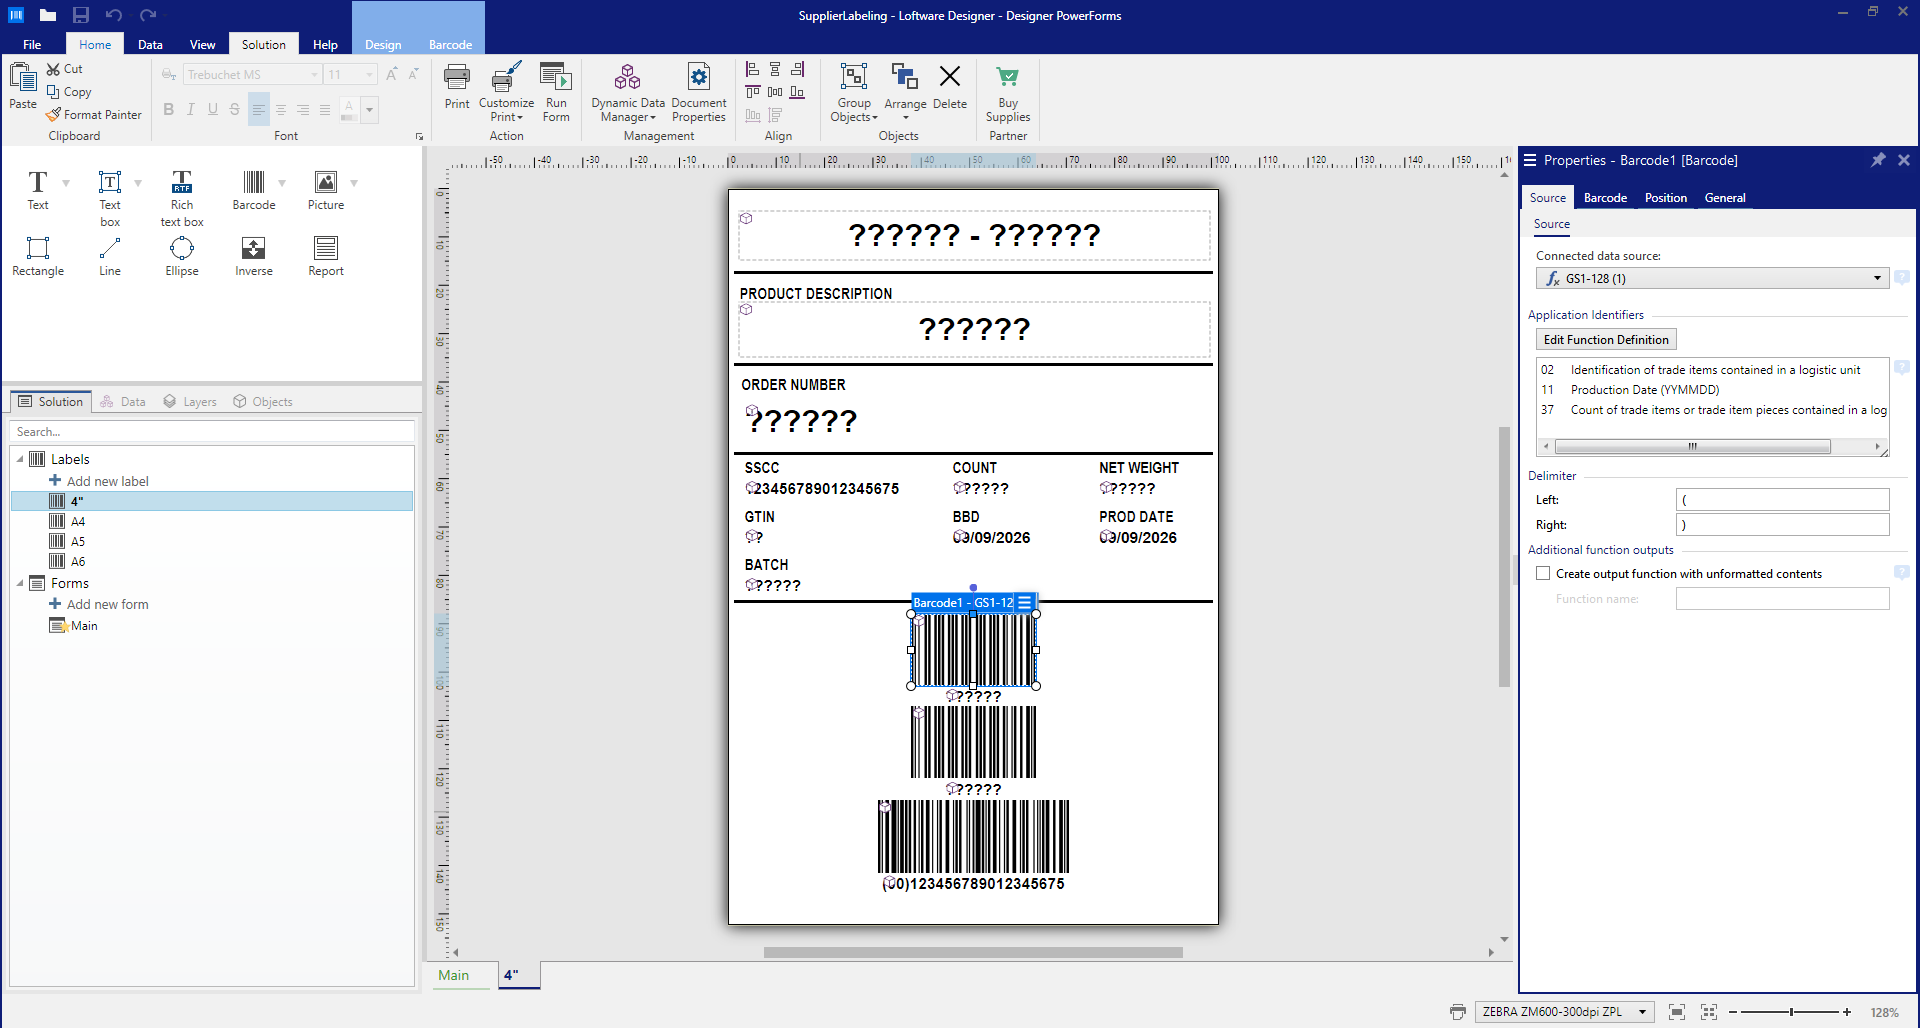Viewport: 1920px width, 1028px height.
Task: Click the Copy button
Action: pos(69,92)
